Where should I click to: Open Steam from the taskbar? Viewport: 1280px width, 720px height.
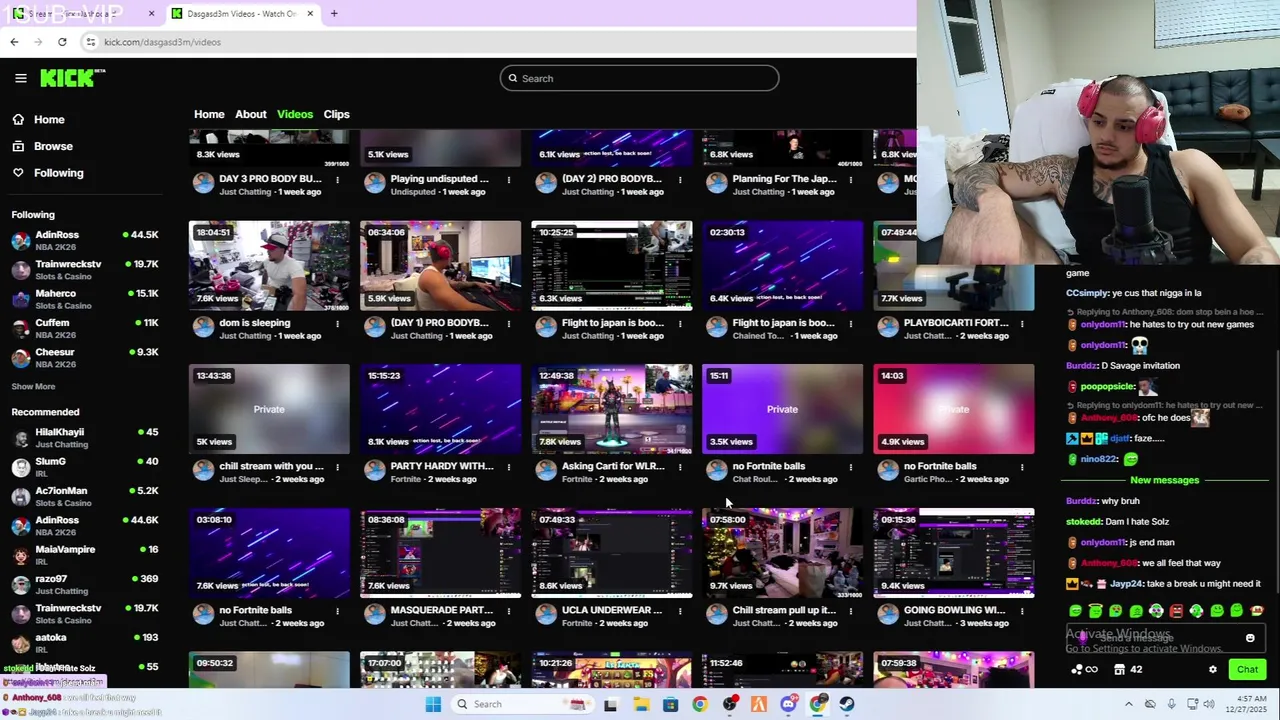tap(847, 704)
